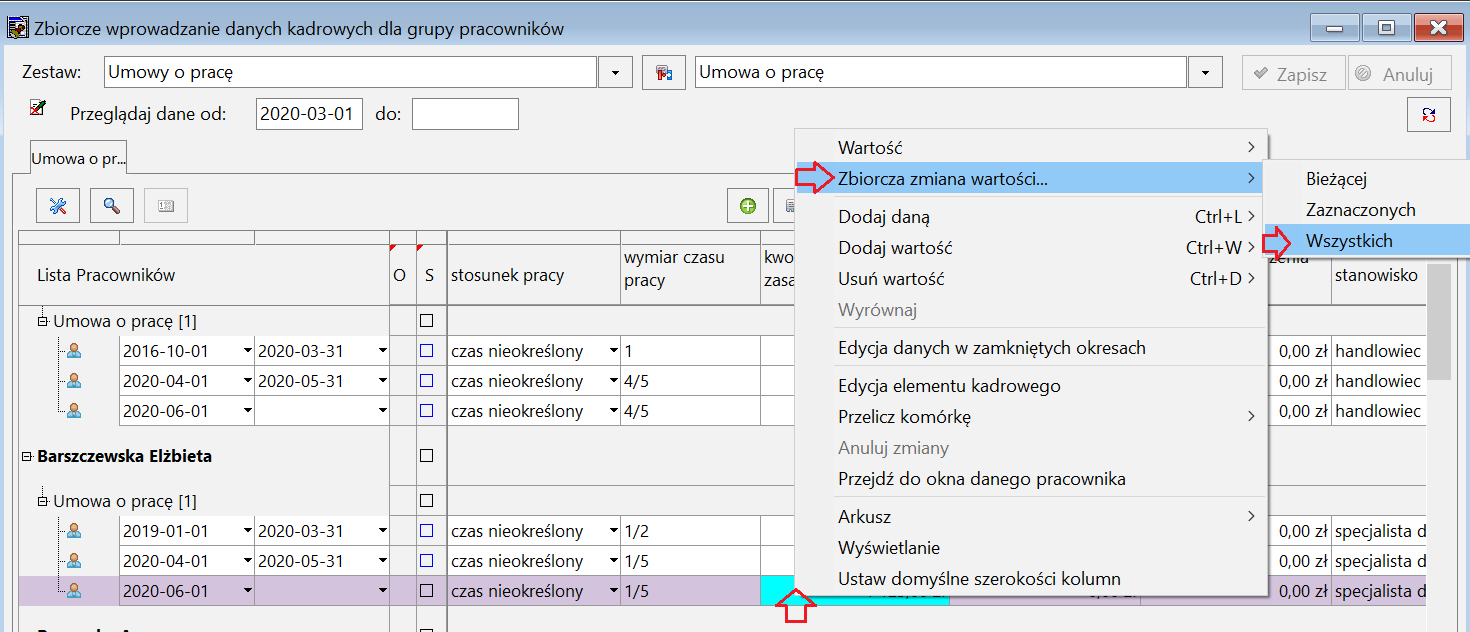1470x632 pixels.
Task: Choose Bieżącej from the submenu
Action: 1366,179
